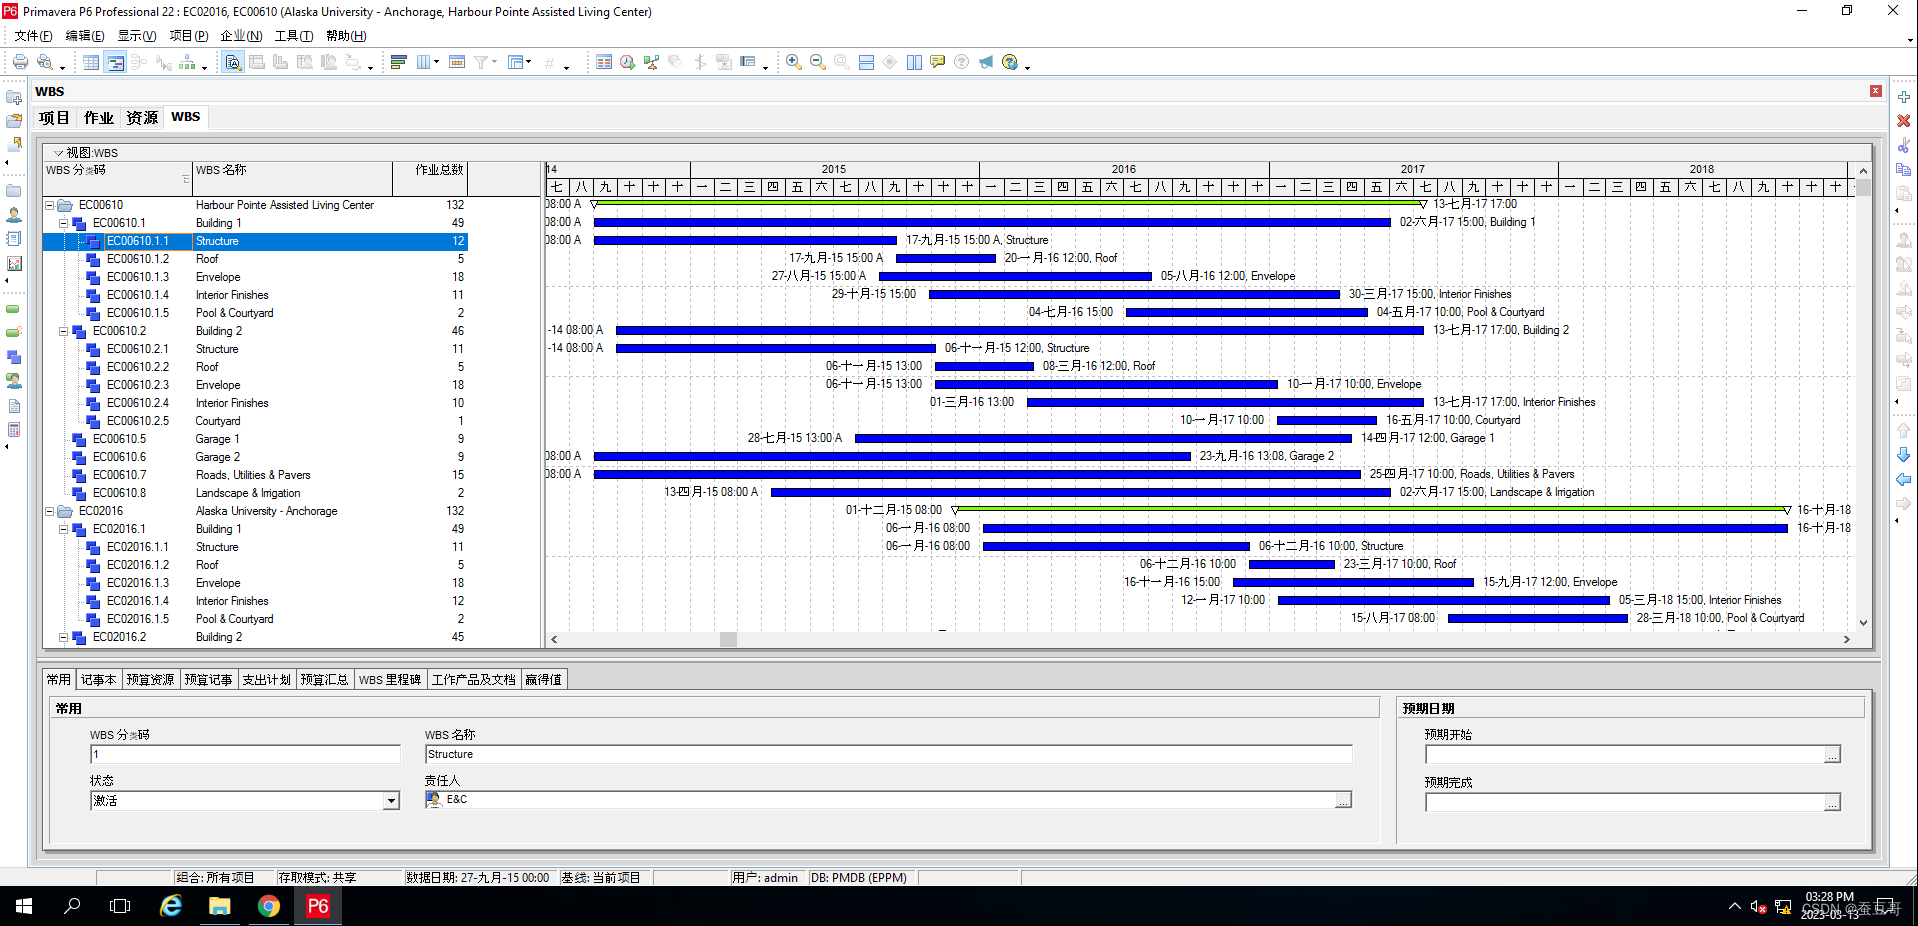Image resolution: width=1918 pixels, height=926 pixels.
Task: Collapse the EC00610 project node
Action: pos(50,205)
